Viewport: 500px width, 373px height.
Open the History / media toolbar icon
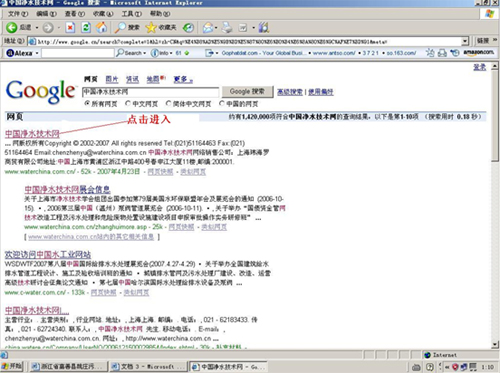(188, 28)
